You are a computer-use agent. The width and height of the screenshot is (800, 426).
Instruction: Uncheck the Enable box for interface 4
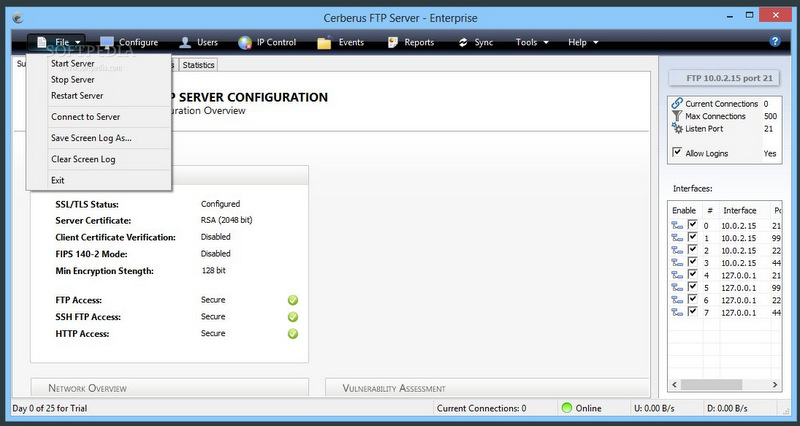tap(692, 274)
